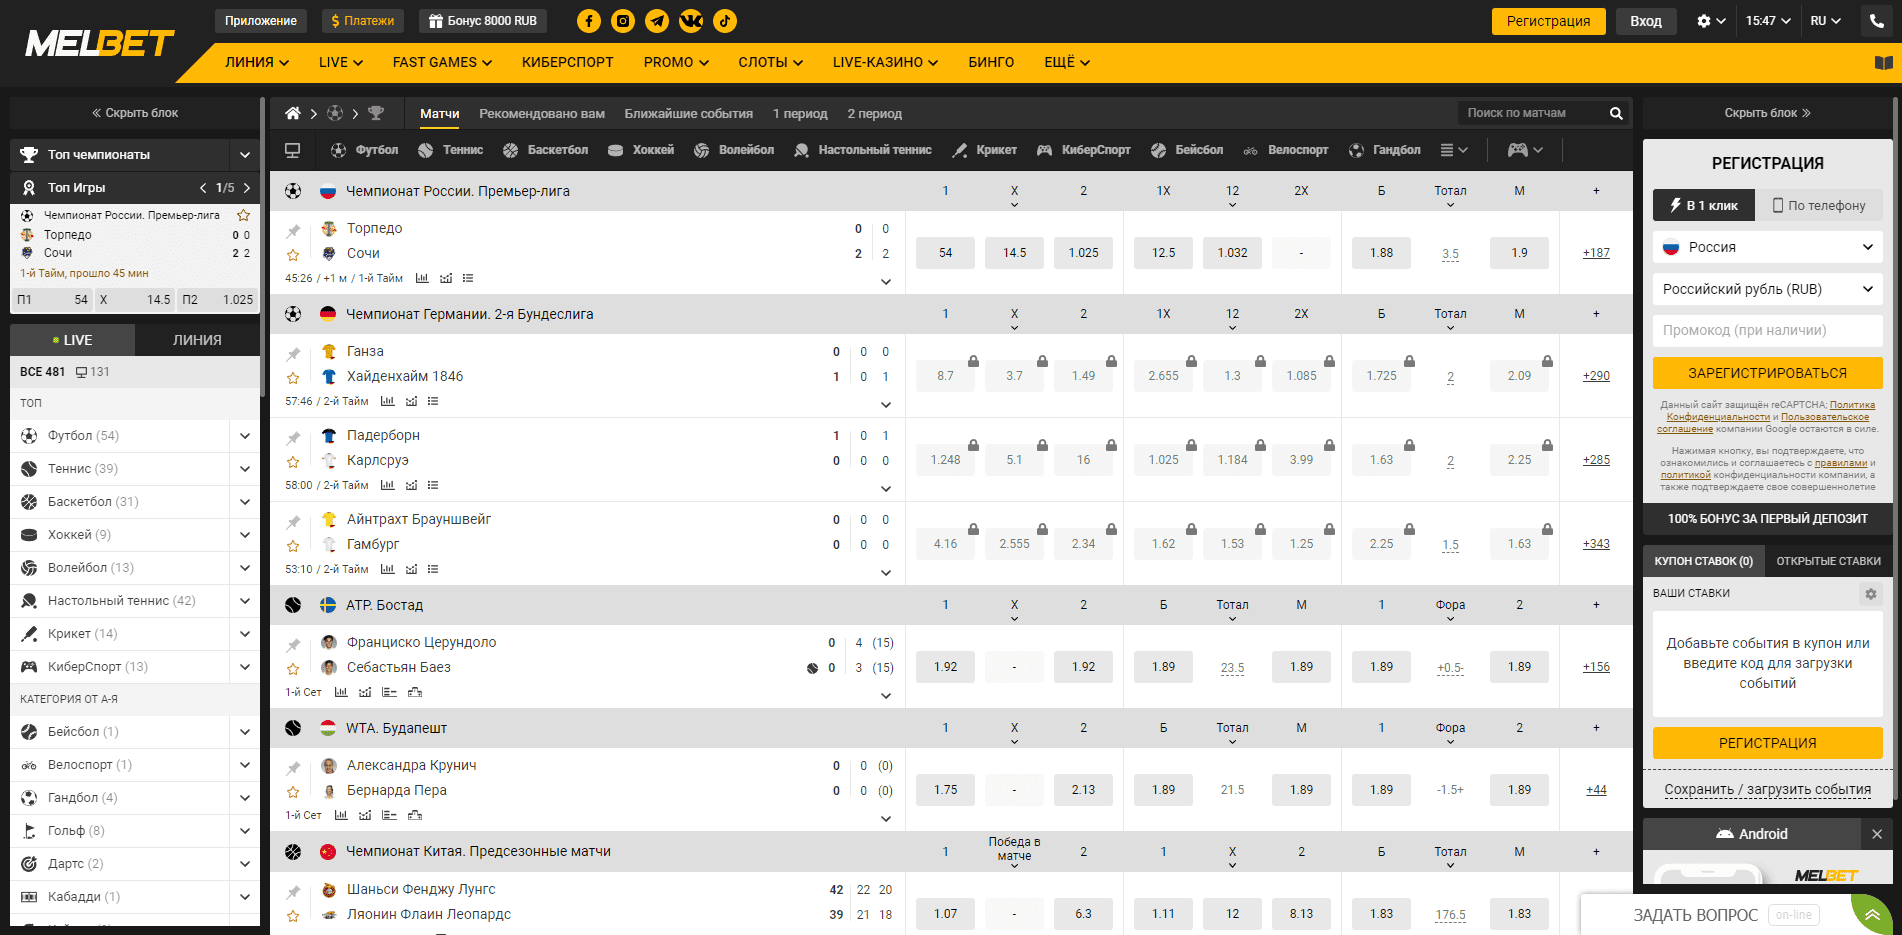This screenshot has height=935, width=1902.
Task: Favorite the Айнтрахт Брауншвейг match star
Action: coord(293,546)
